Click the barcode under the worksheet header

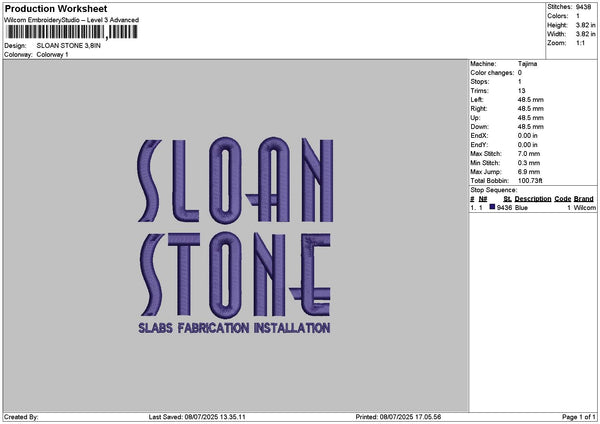point(72,32)
